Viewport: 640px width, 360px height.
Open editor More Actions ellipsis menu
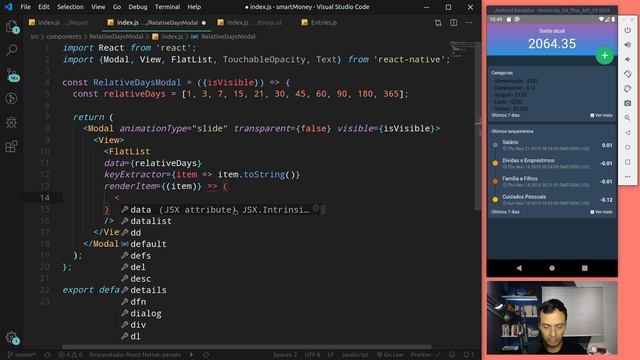pyautogui.click(x=469, y=23)
